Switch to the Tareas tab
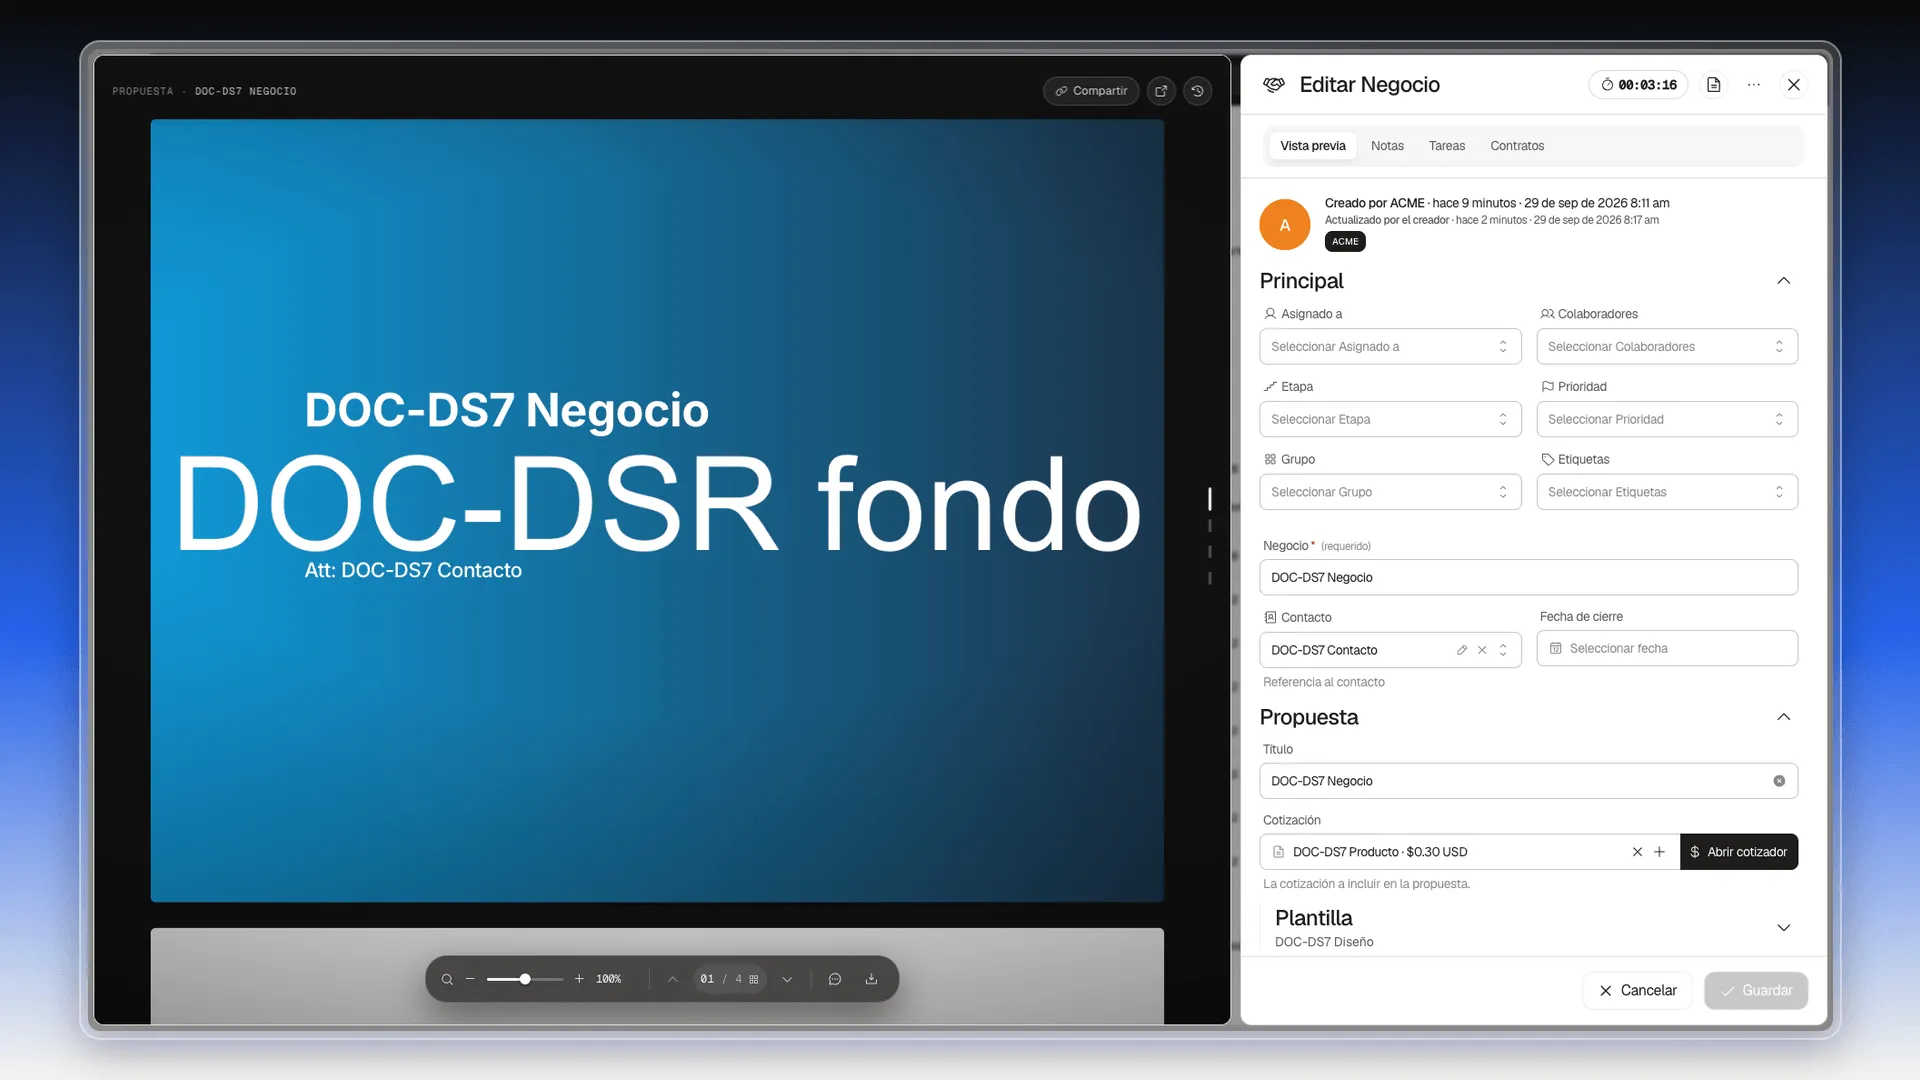1920x1080 pixels. coord(1446,146)
